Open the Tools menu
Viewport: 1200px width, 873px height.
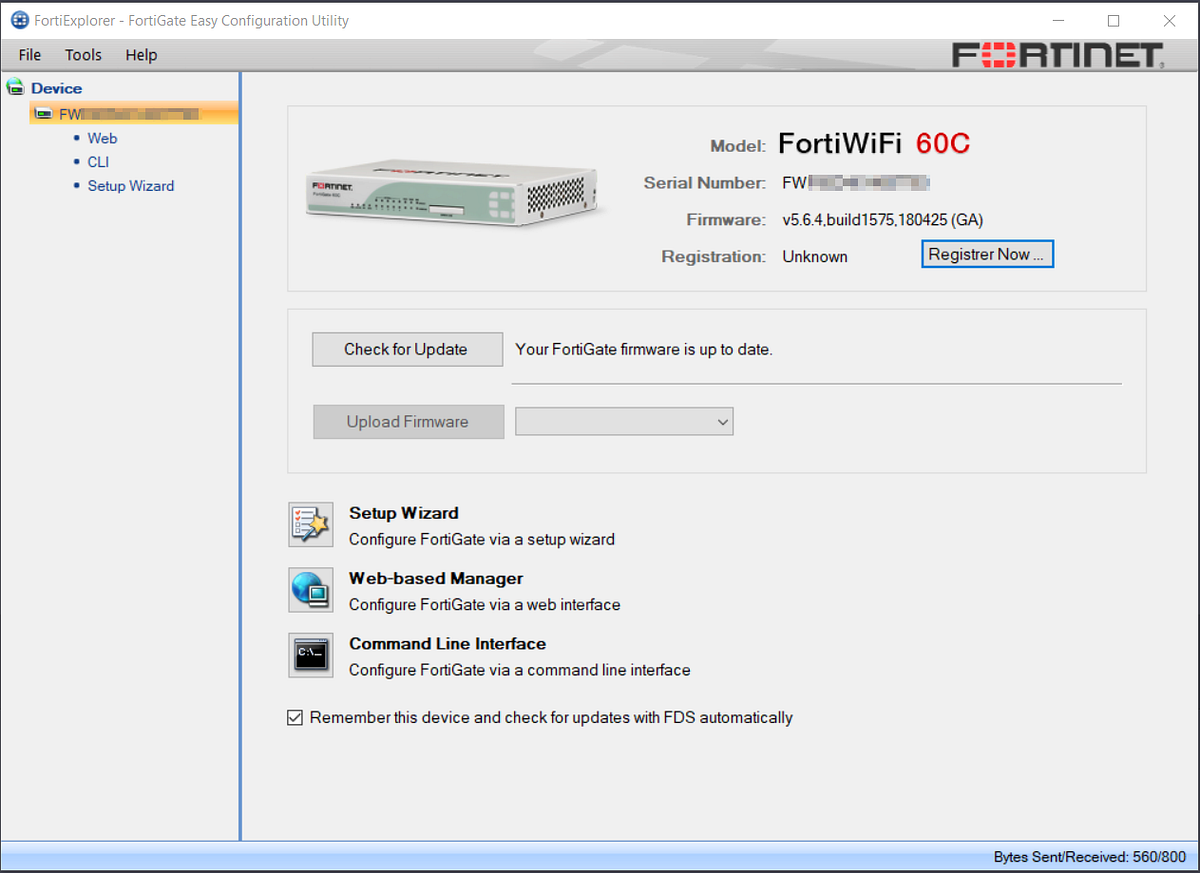(82, 55)
